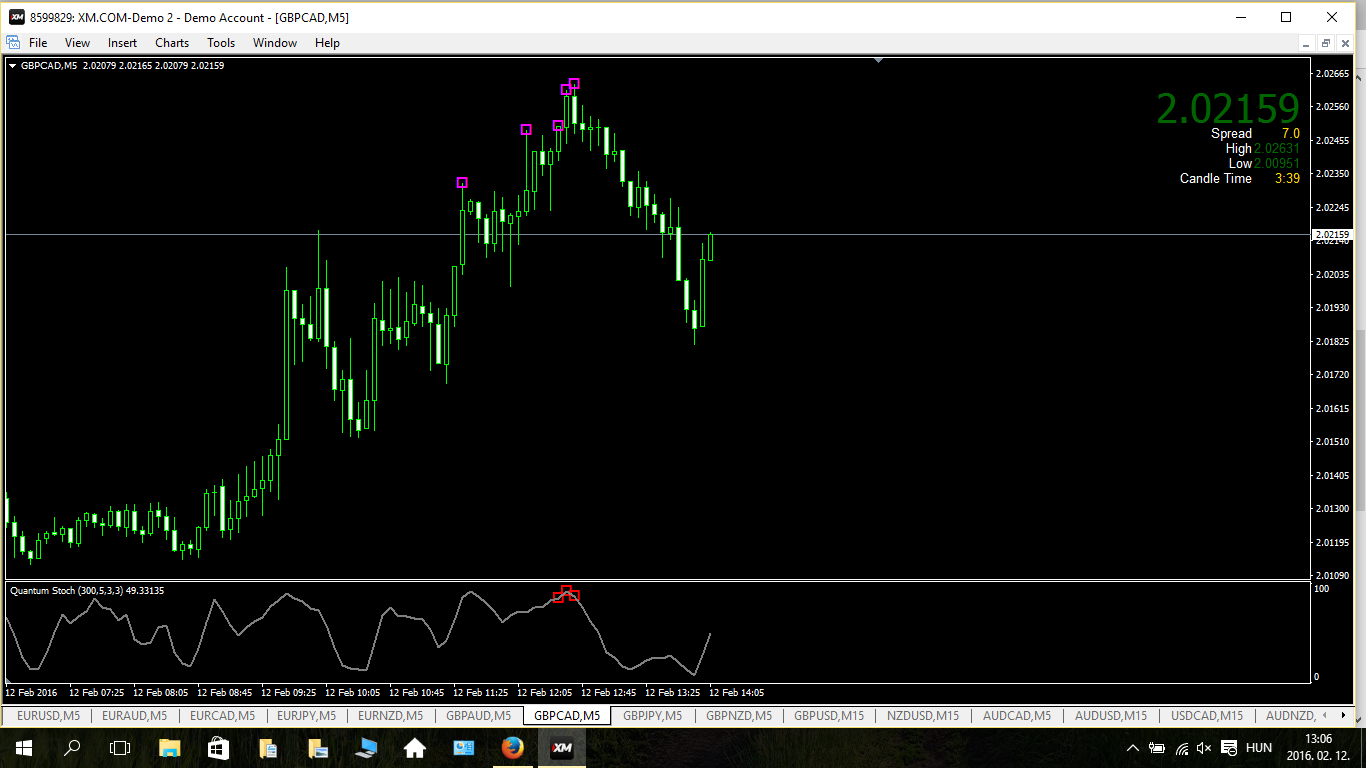The image size is (1366, 768).
Task: Switch to the EURAUD,M5 chart tab
Action: click(134, 715)
